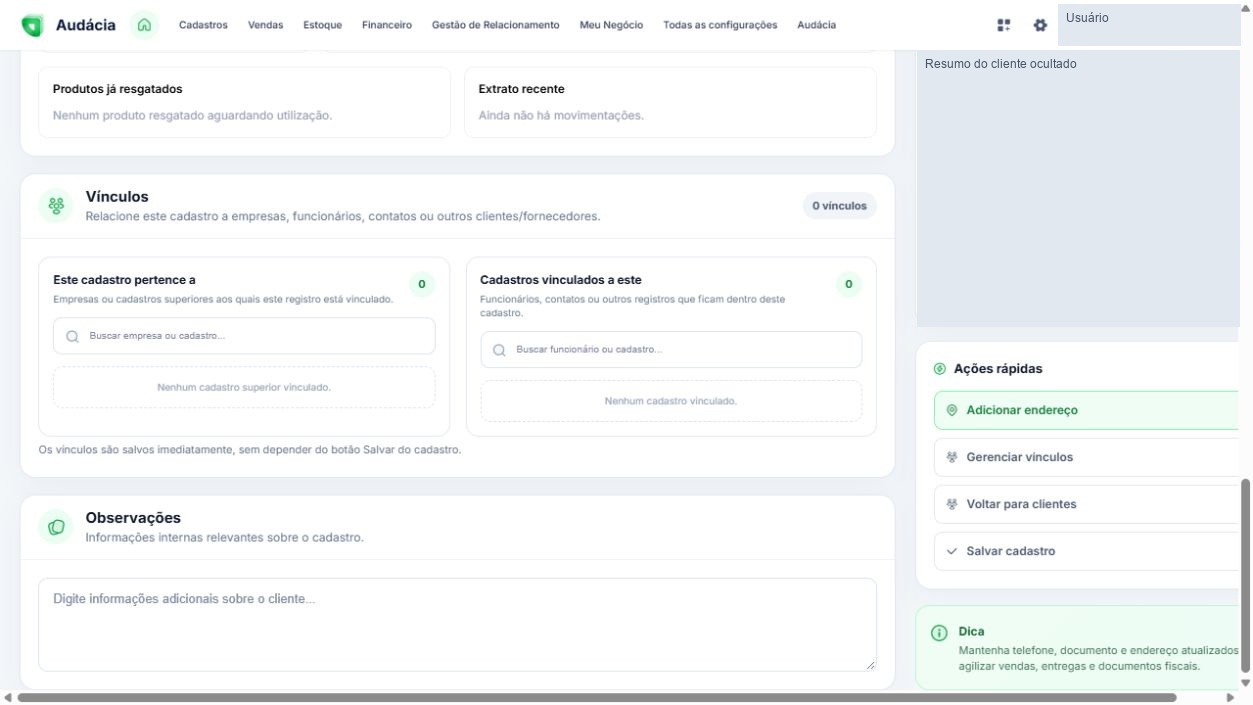Click the Produtos já resgatados heading
Image resolution: width=1253 pixels, height=705 pixels.
pos(117,89)
